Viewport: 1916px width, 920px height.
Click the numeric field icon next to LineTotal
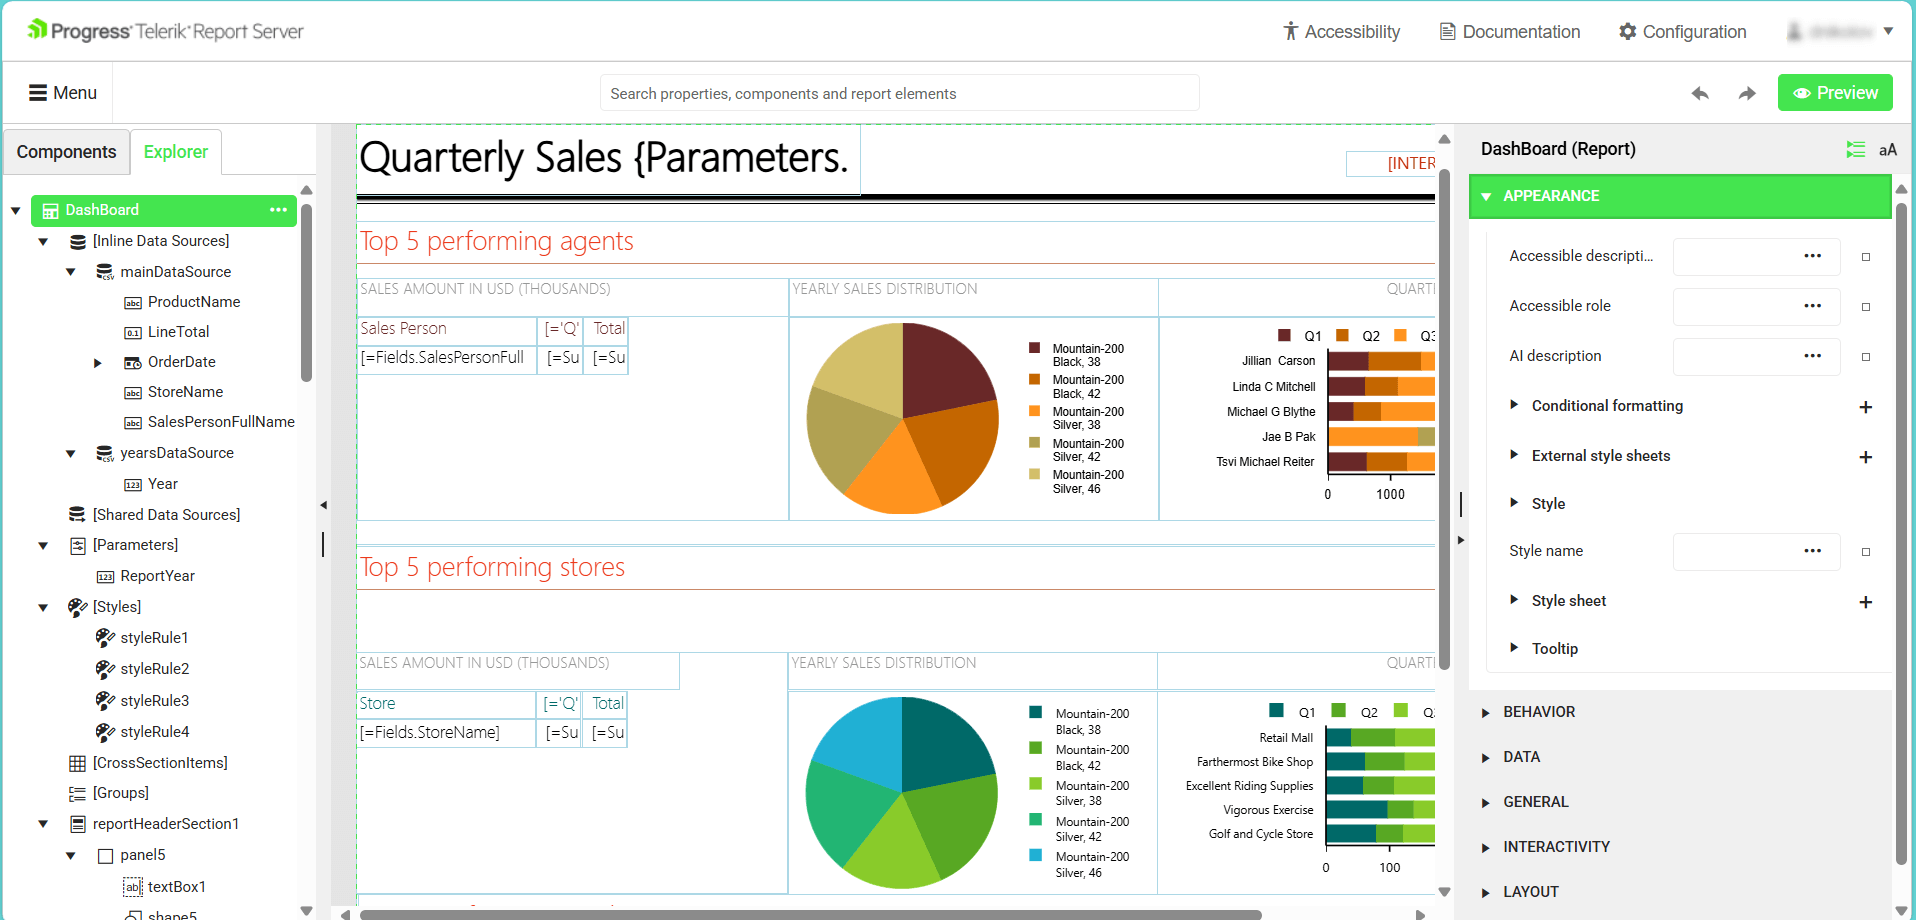pos(134,332)
